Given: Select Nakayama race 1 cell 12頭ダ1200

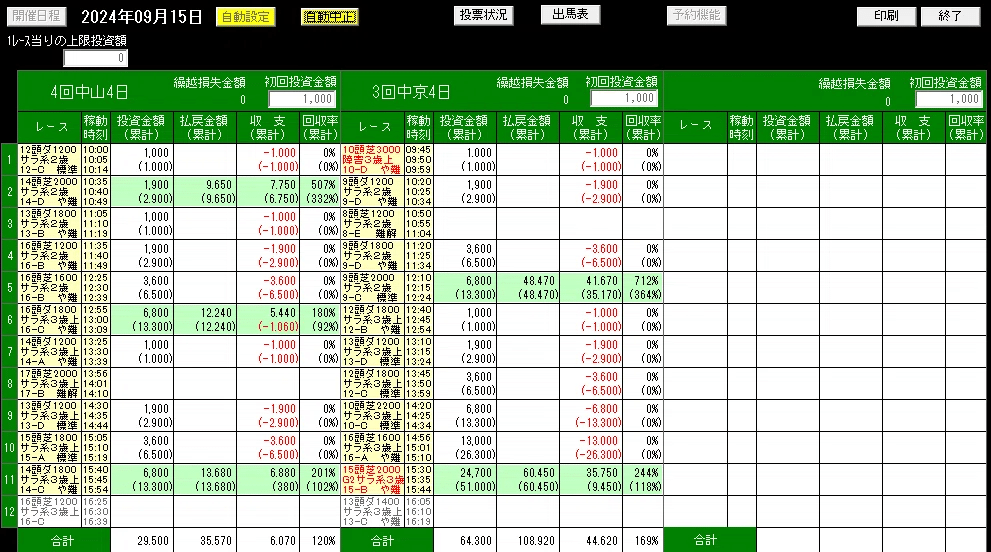Looking at the screenshot, I should 49,160.
